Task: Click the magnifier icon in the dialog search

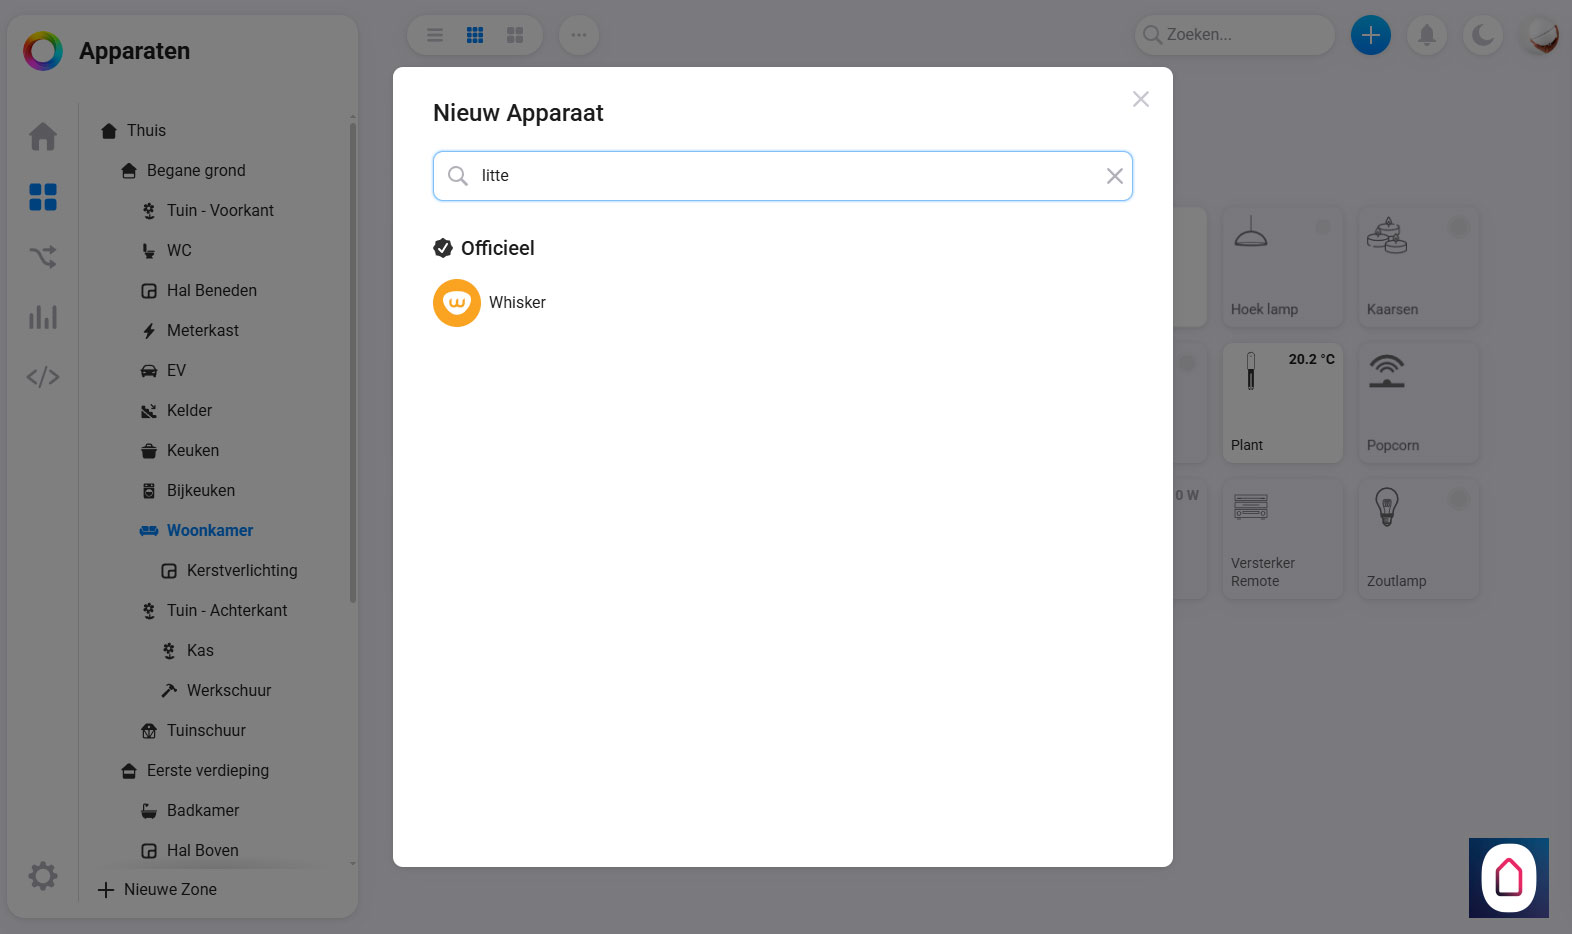Action: (458, 176)
